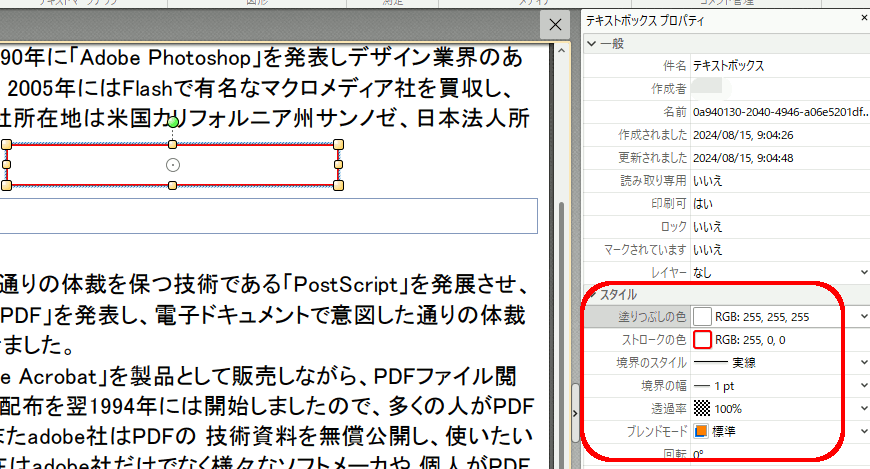The width and height of the screenshot is (870, 469).
Task: Close the document tab with X button
Action: [x=555, y=24]
